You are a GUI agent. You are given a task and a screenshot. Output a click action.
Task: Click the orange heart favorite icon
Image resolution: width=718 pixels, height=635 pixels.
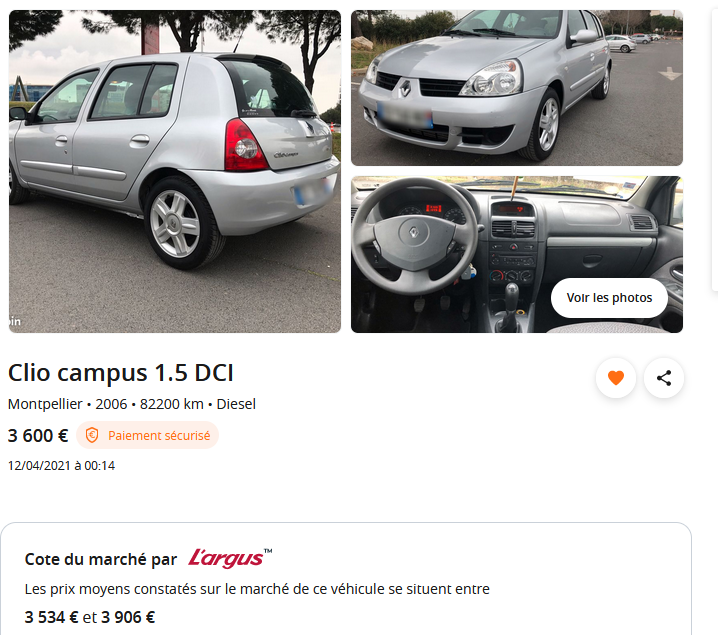click(x=615, y=378)
